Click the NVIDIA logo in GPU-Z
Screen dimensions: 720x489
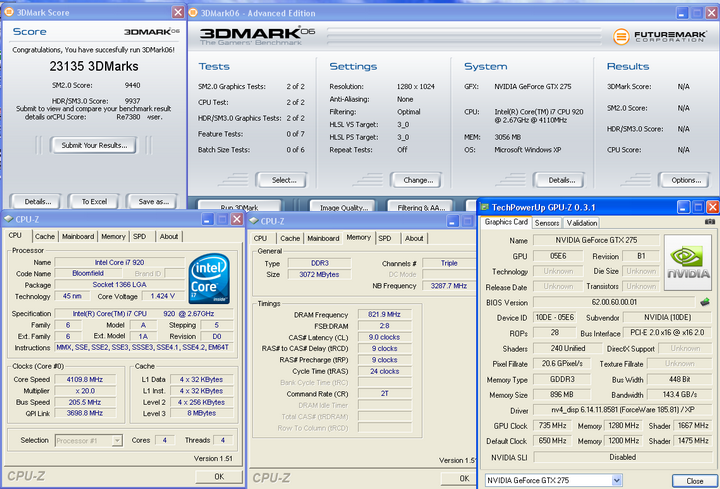point(688,263)
